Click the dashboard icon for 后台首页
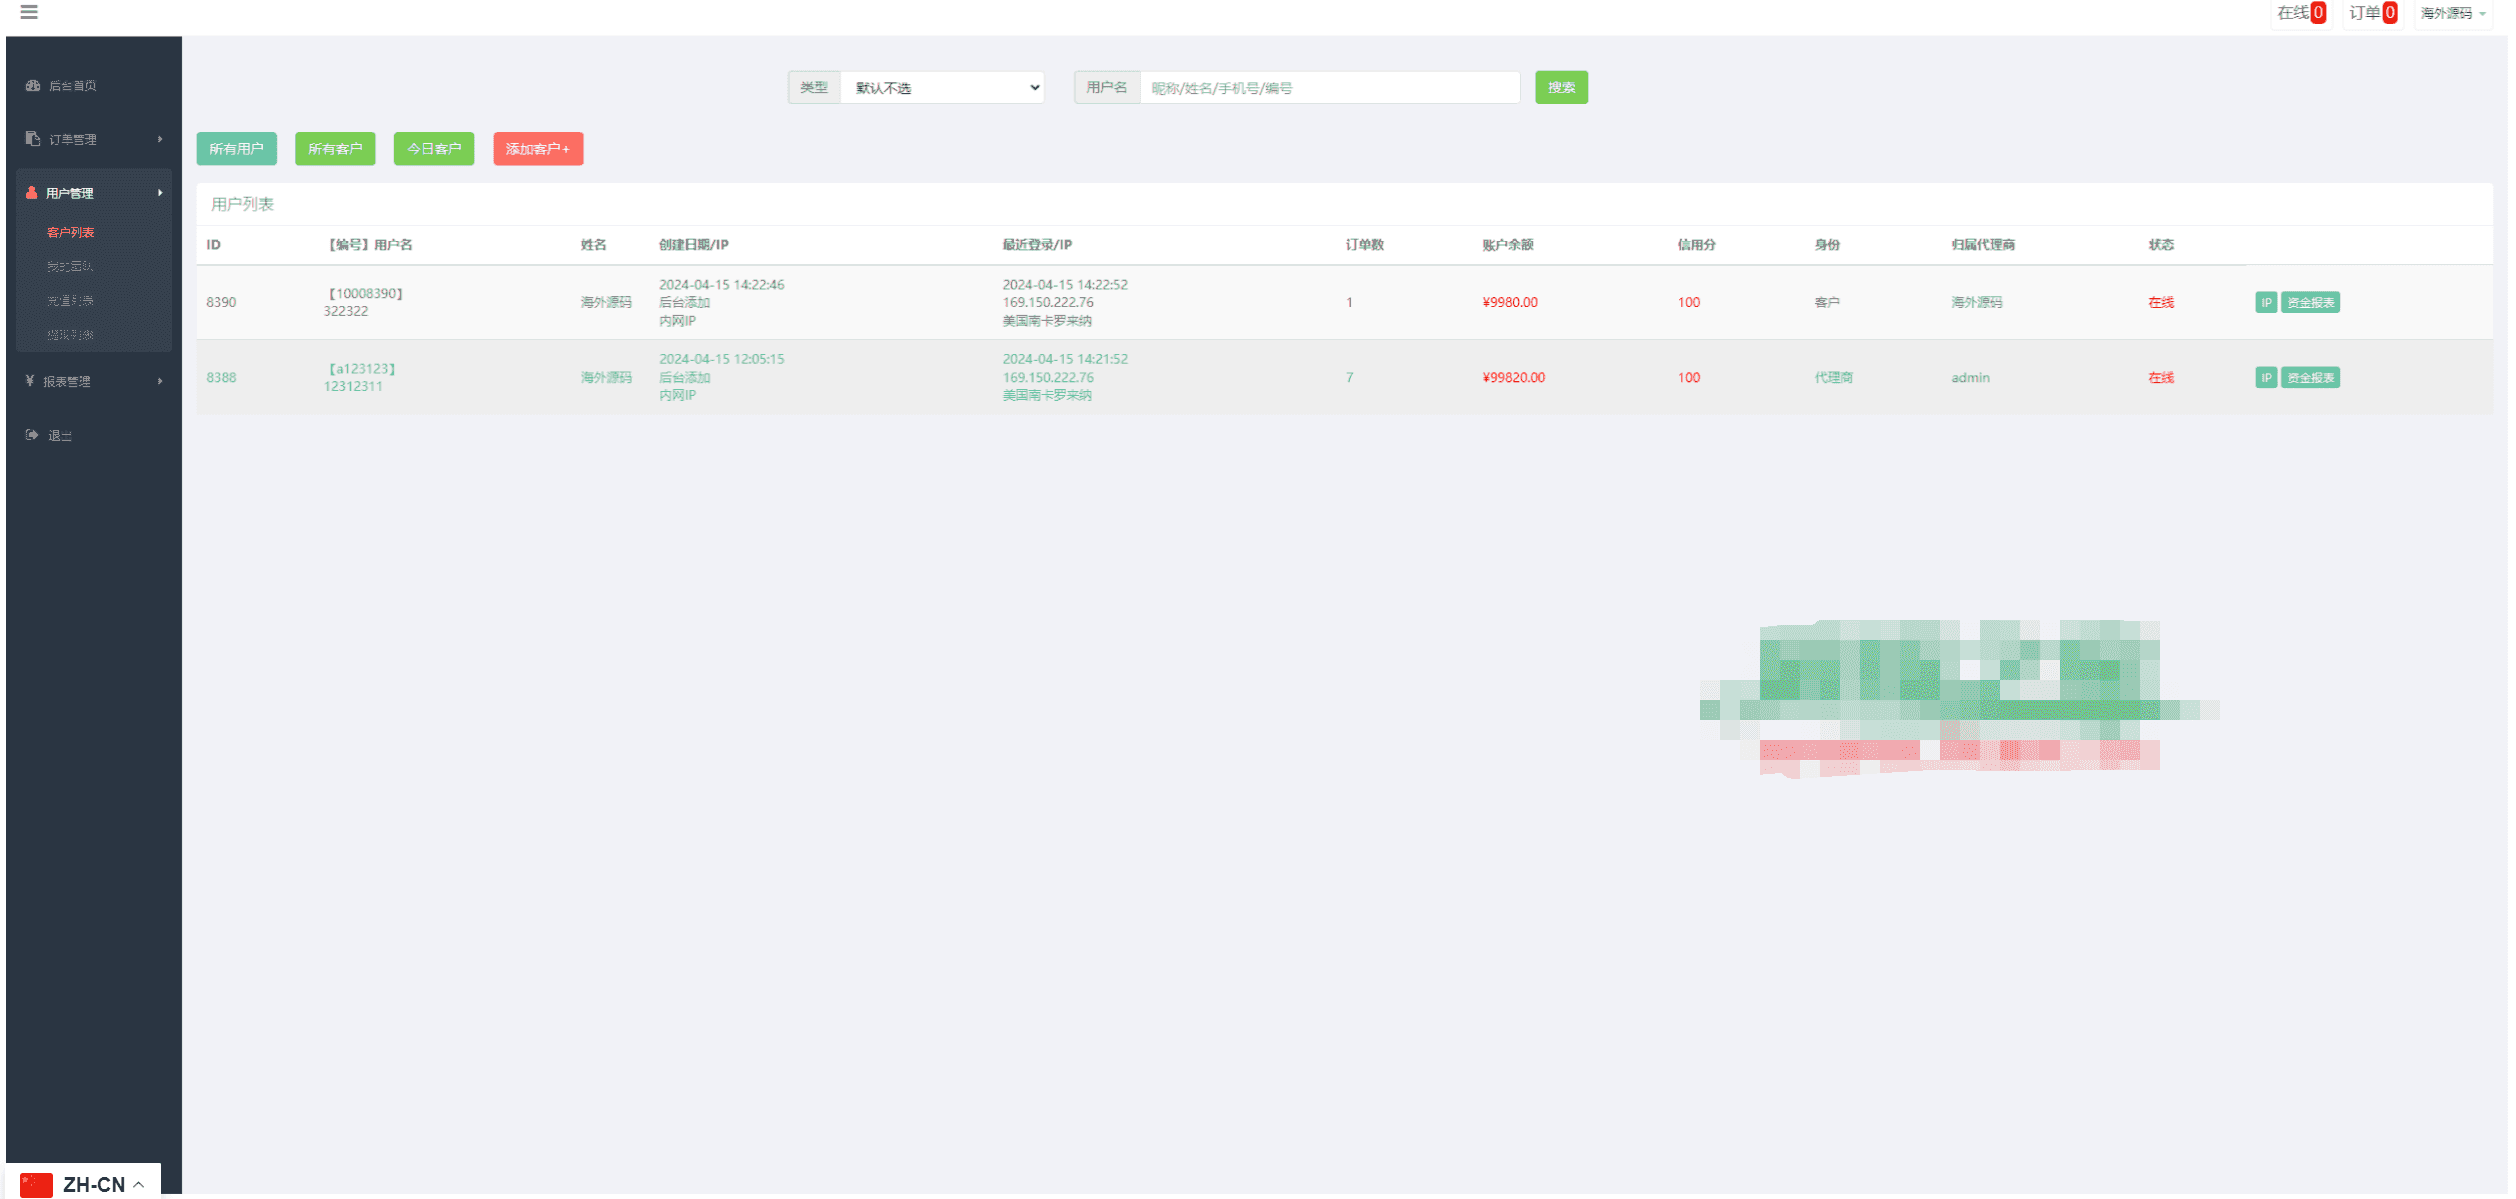 [33, 86]
